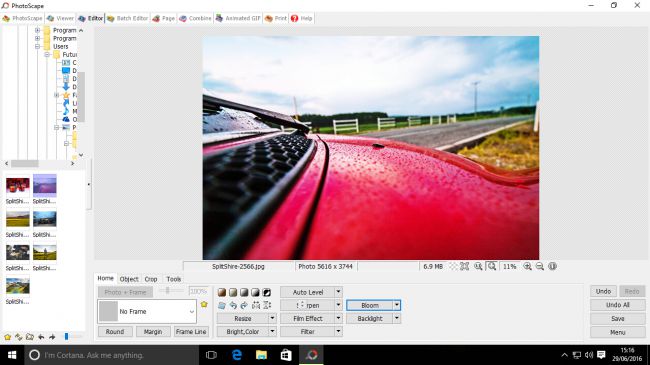The image size is (650, 365).
Task: Click the Menu button
Action: tap(618, 332)
